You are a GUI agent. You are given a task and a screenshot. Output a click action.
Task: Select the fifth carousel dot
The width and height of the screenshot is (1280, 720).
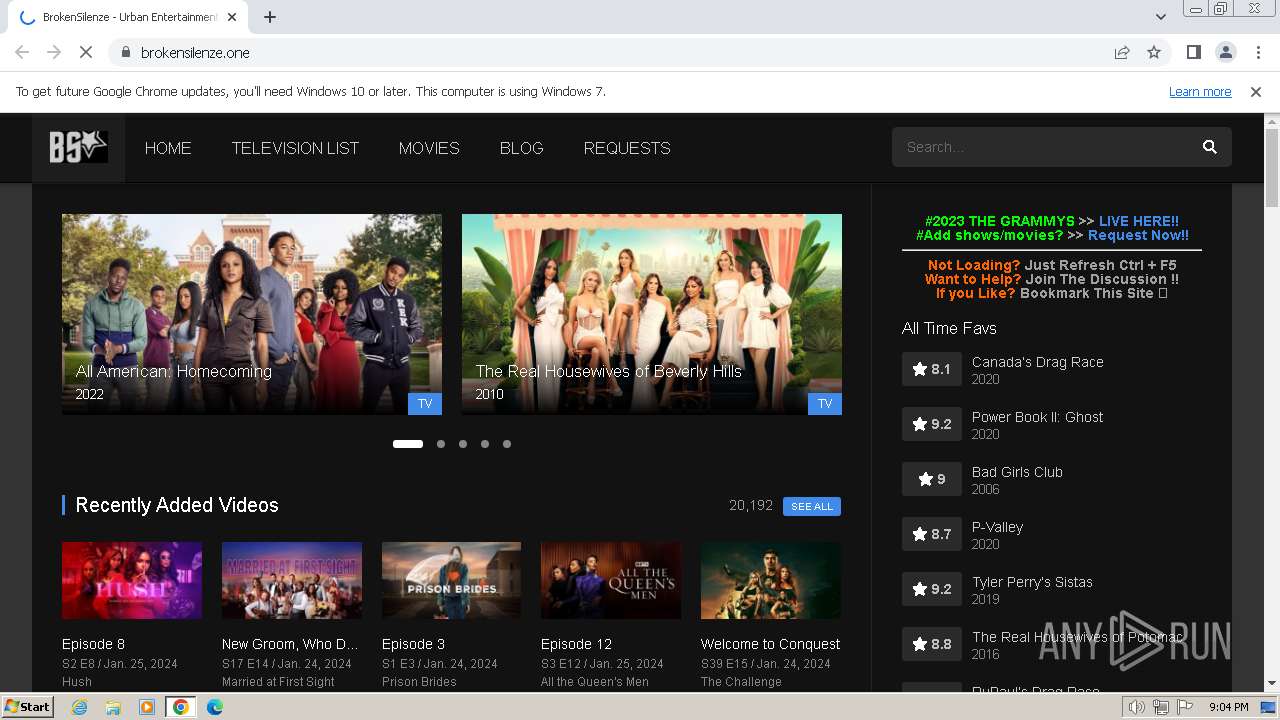click(507, 444)
